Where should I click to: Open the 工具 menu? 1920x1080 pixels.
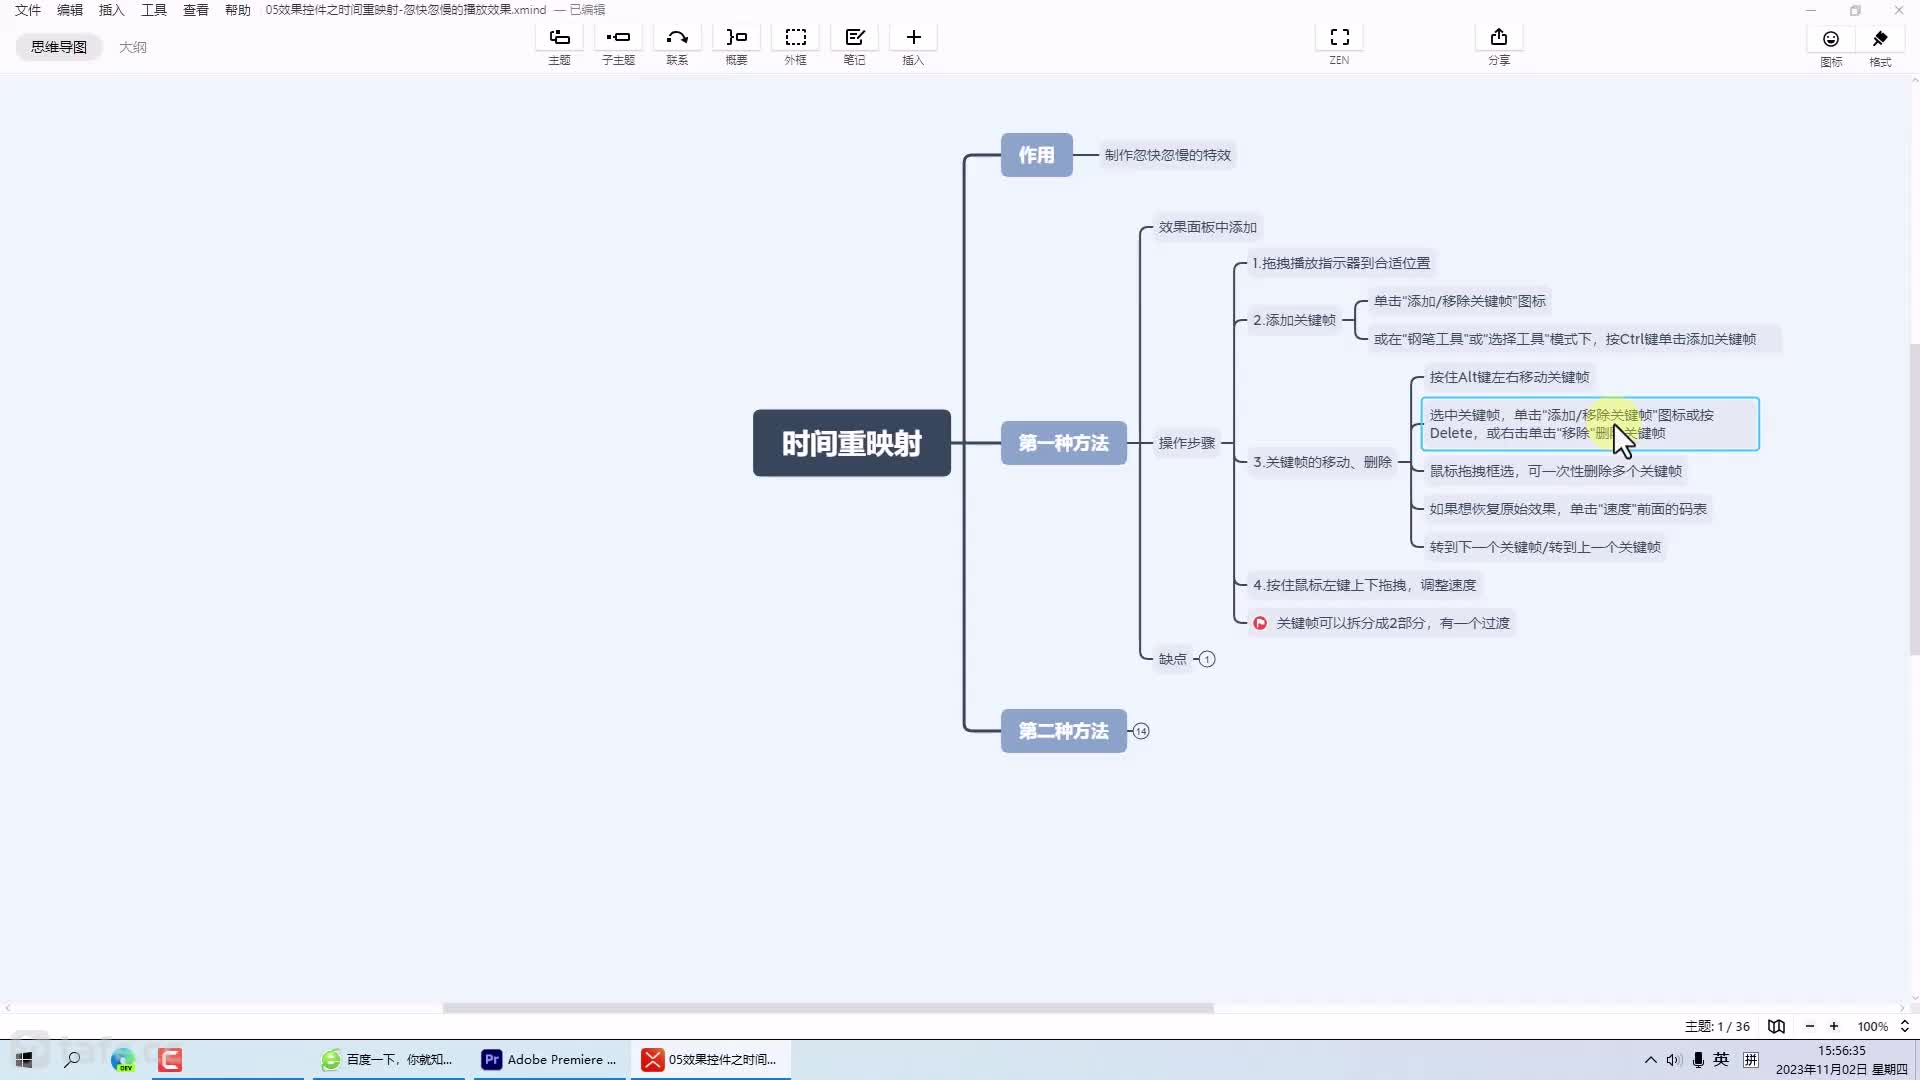(154, 10)
